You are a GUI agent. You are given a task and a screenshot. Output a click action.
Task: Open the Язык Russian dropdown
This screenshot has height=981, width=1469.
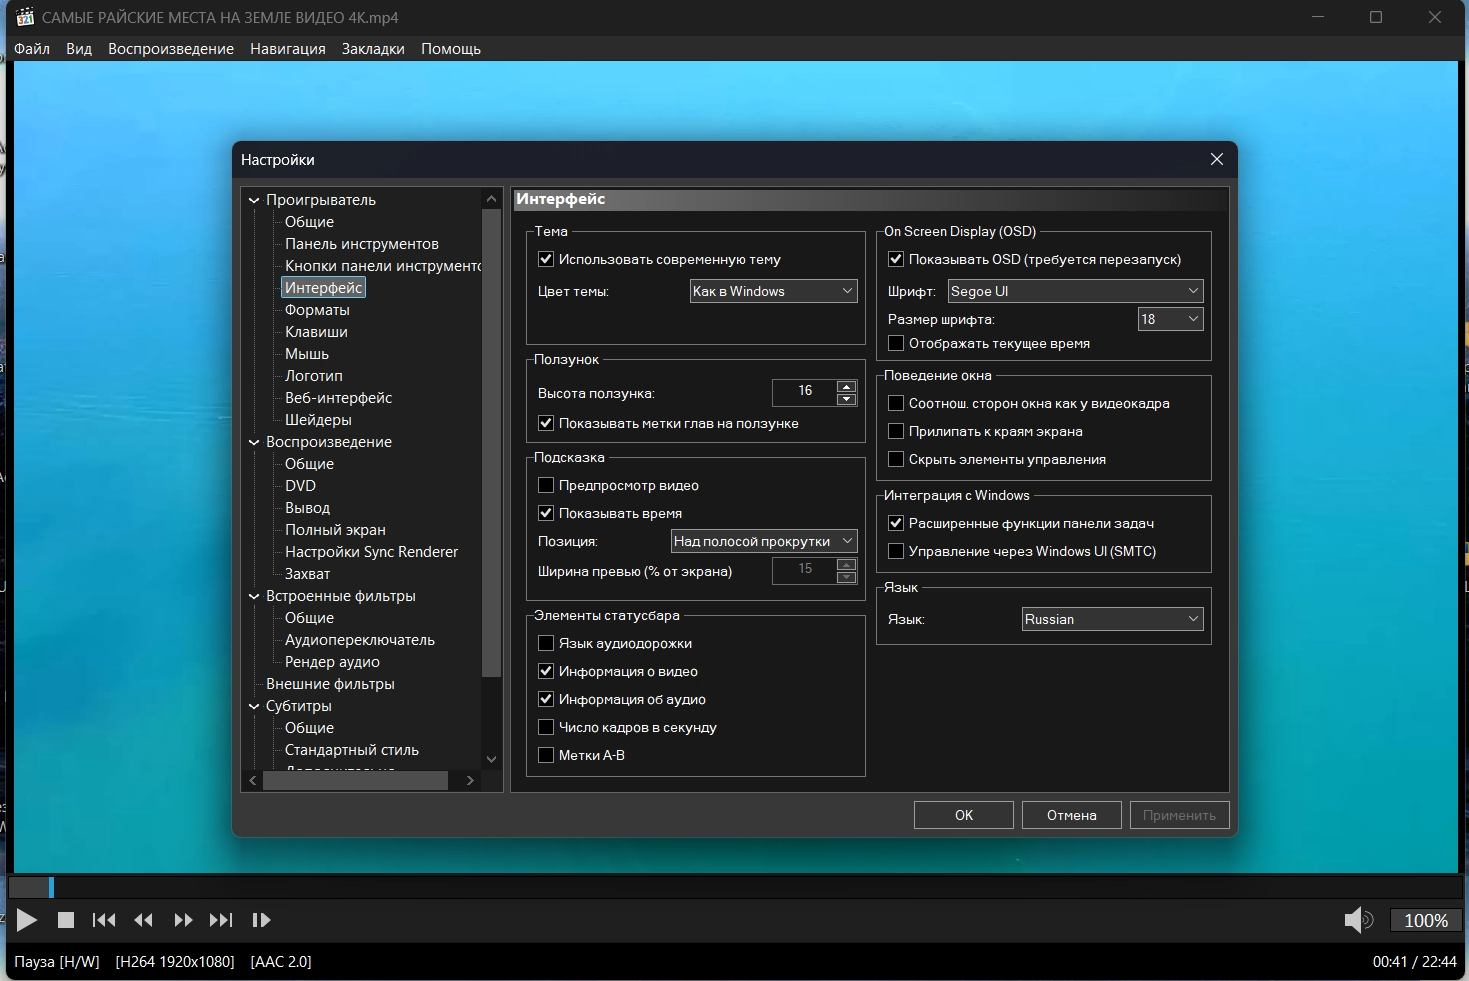coord(1111,619)
